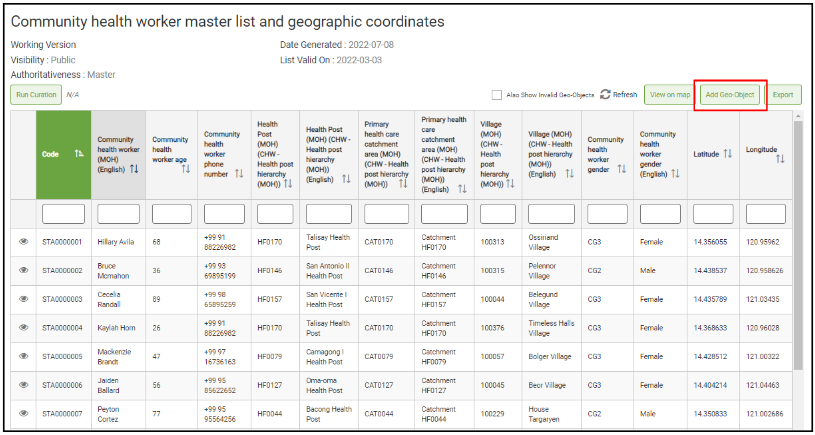Click eye icon for STA0000004 row
This screenshot has height=435, width=815.
(23, 327)
